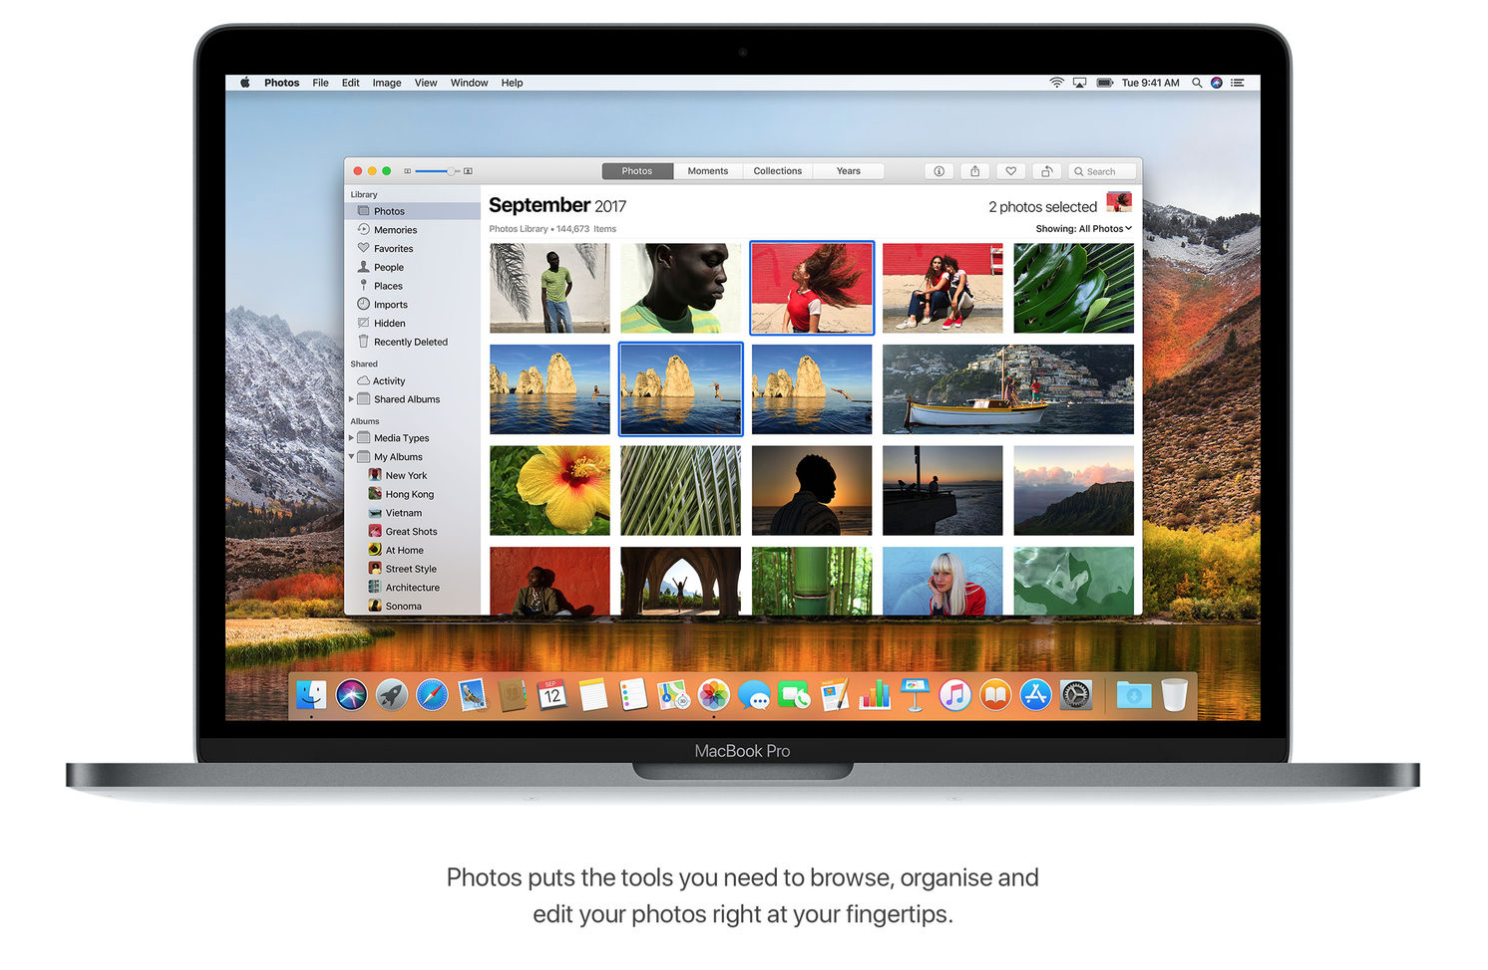Open the shared Activity feed
Image resolution: width=1488 pixels, height=970 pixels.
pyautogui.click(x=388, y=380)
